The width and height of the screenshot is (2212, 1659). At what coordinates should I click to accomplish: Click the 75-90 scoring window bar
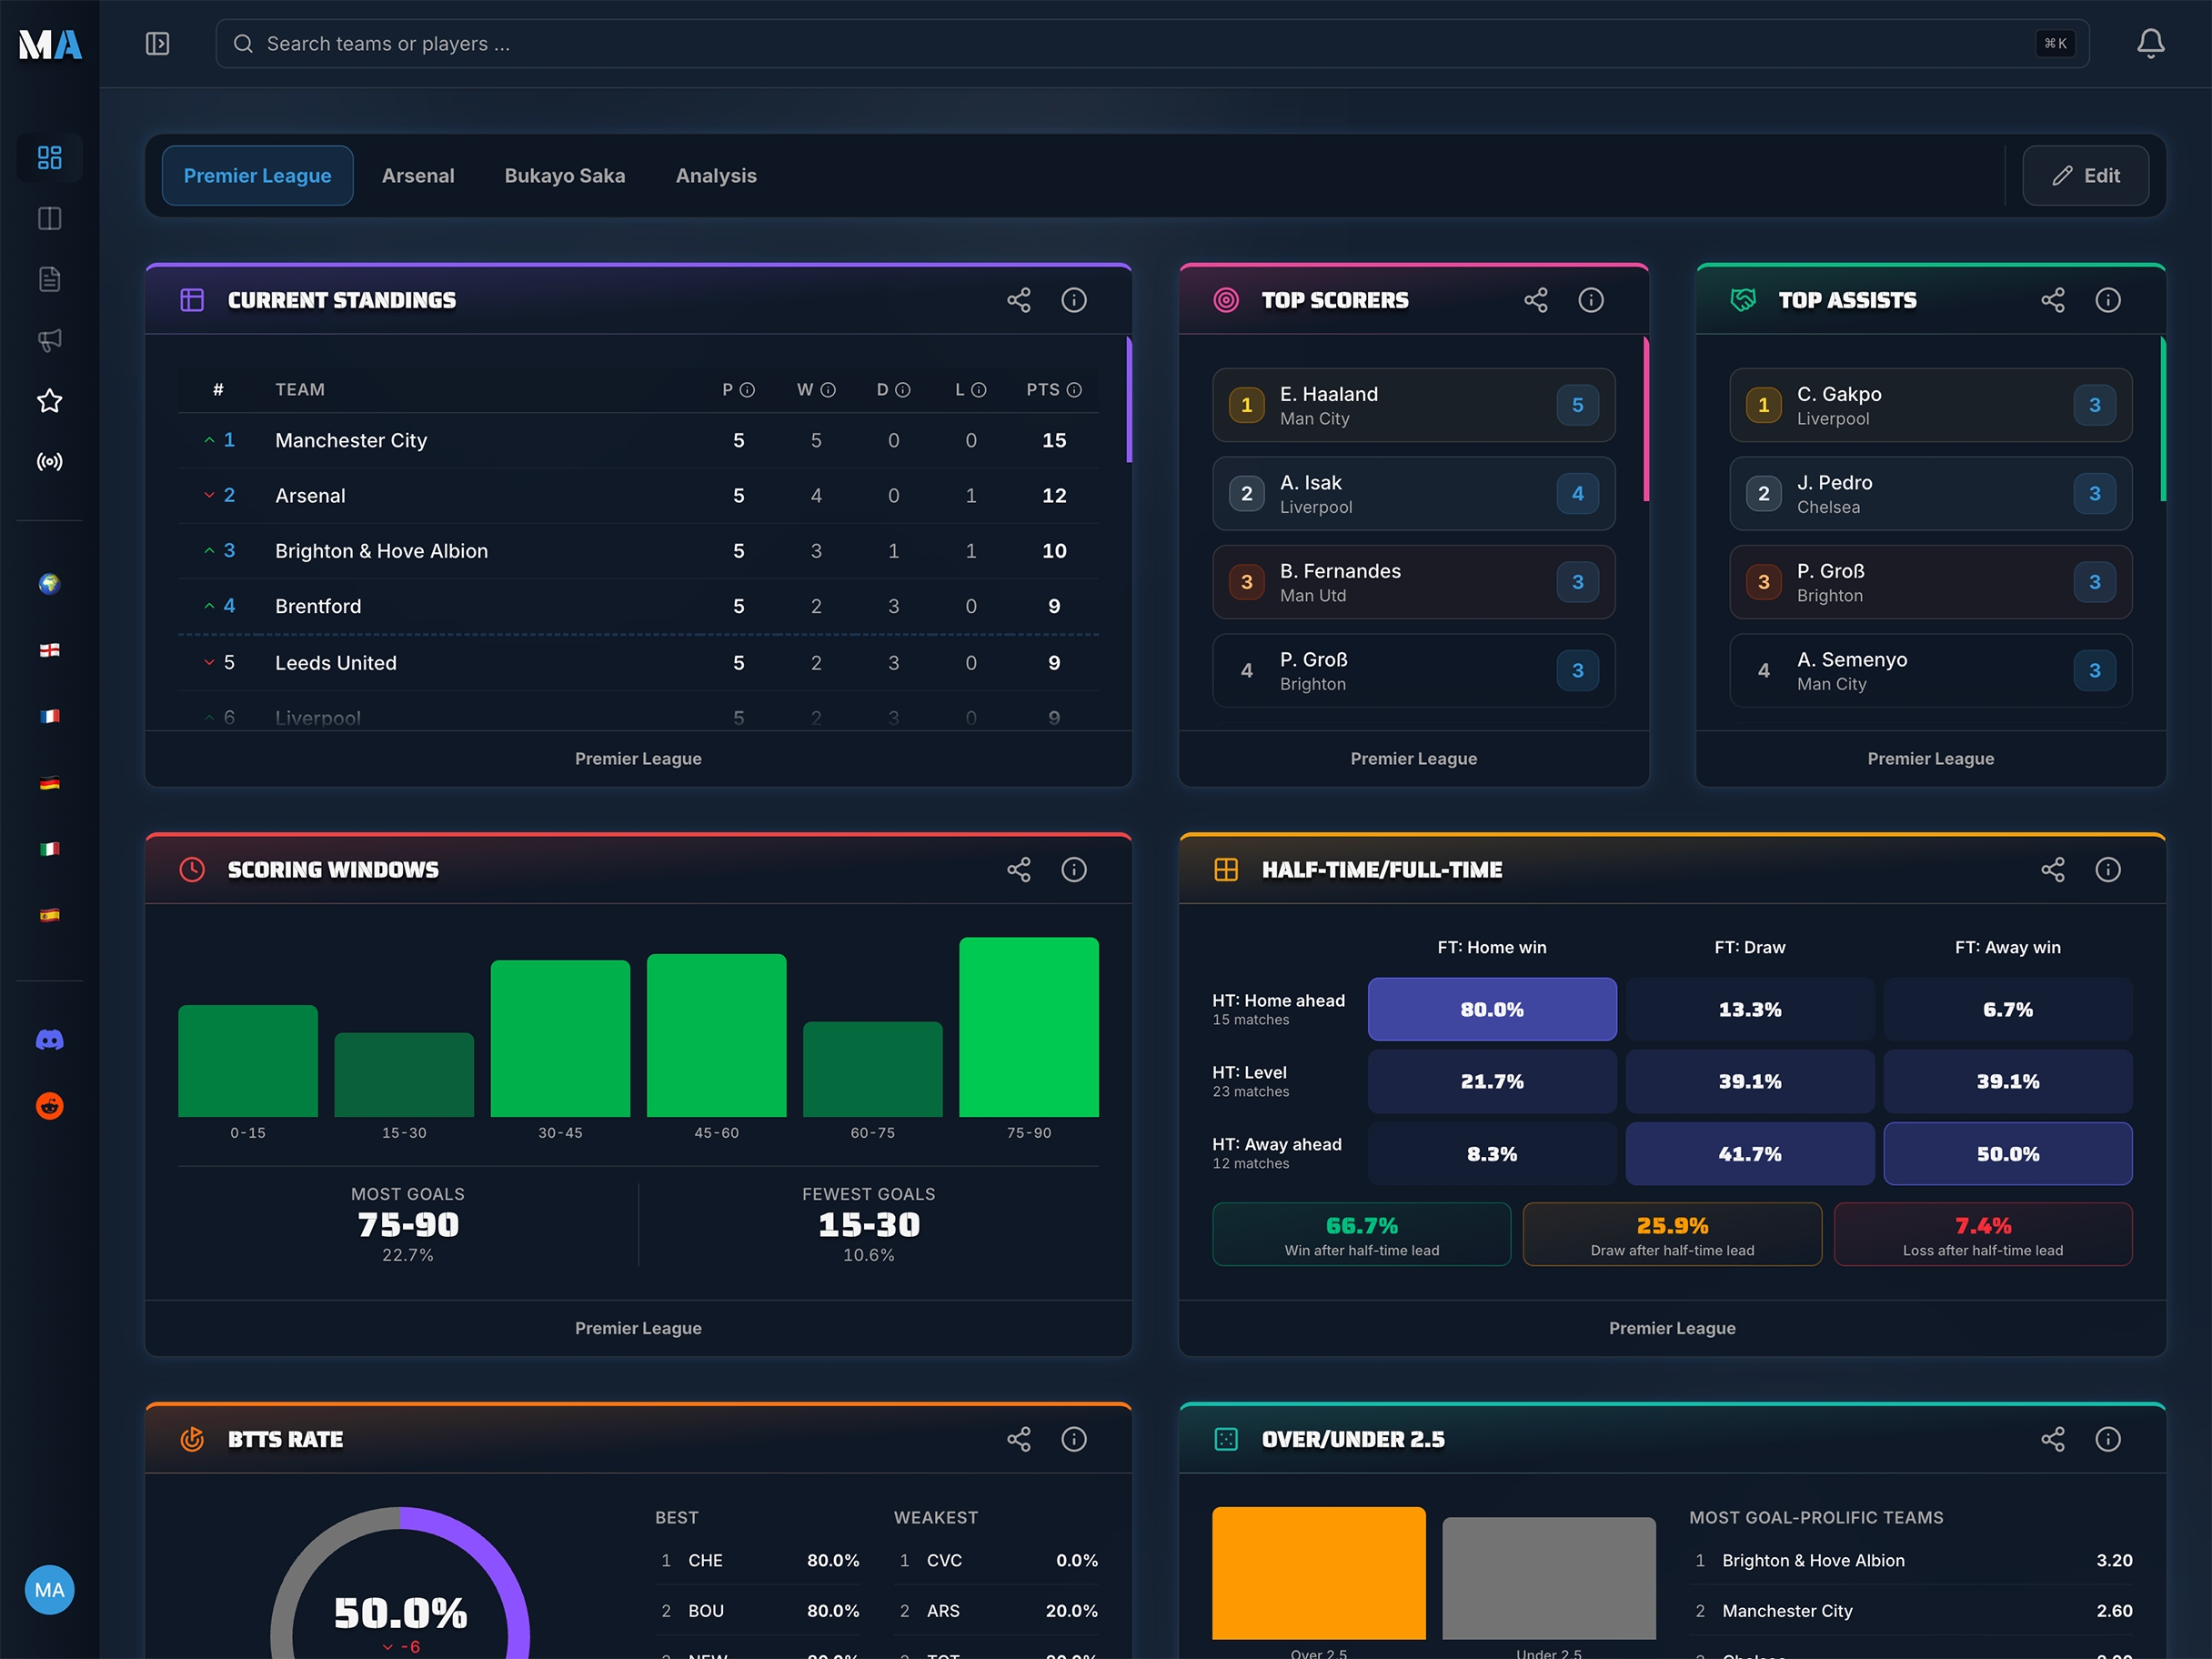coord(1028,1027)
